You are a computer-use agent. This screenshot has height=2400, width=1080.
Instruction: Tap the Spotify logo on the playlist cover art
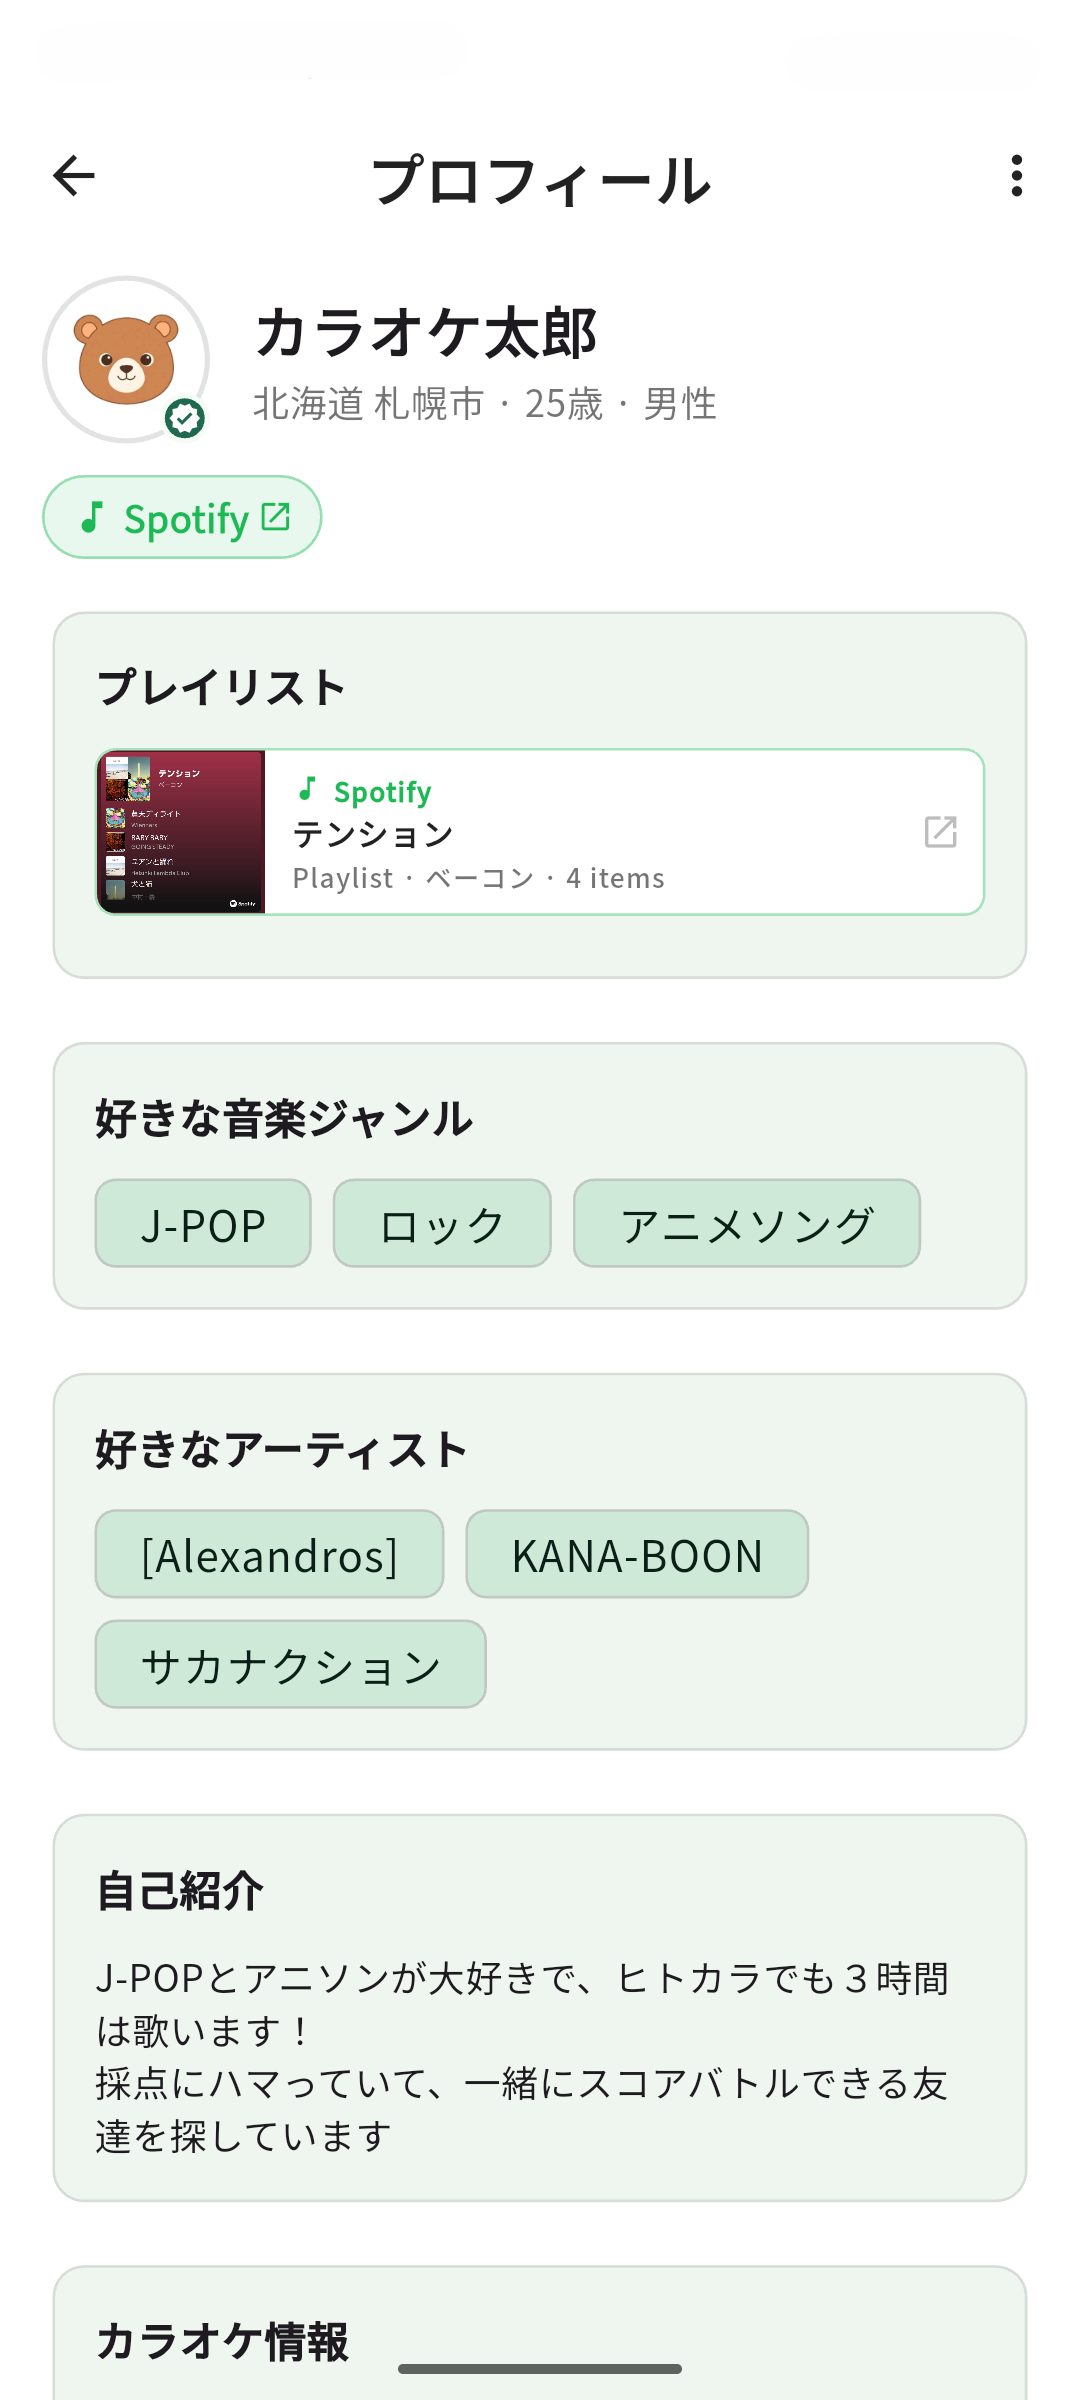240,900
